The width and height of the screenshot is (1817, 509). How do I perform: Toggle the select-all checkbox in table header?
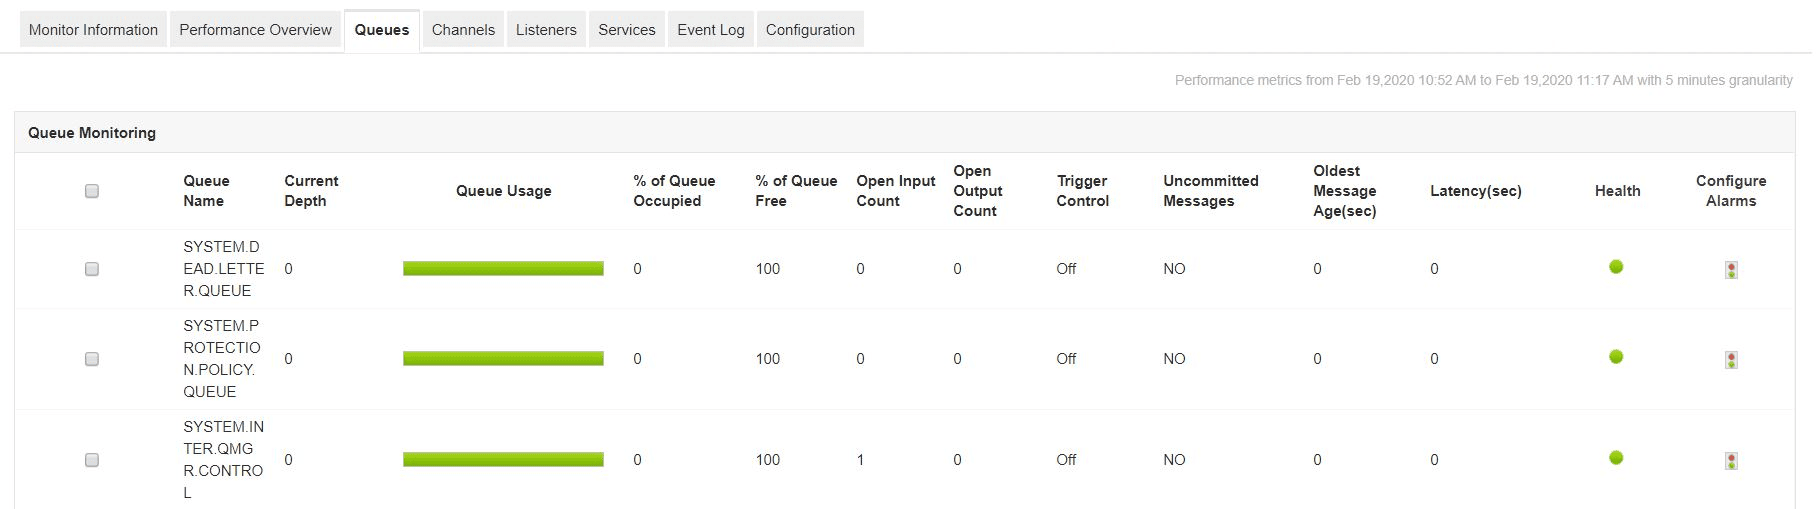point(92,191)
